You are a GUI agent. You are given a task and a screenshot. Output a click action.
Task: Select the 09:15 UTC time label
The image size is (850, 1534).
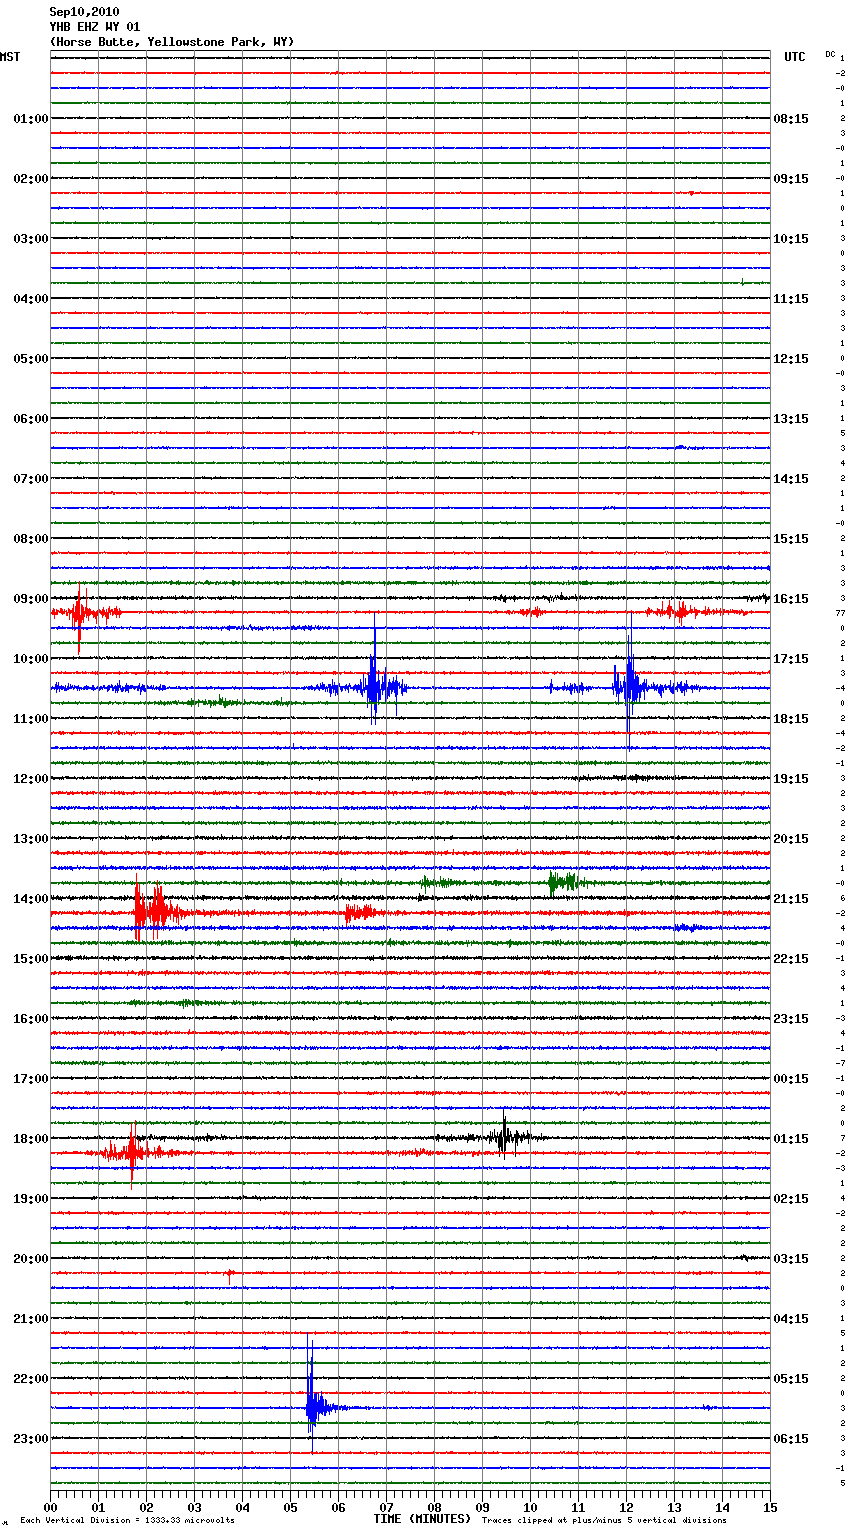coord(791,179)
